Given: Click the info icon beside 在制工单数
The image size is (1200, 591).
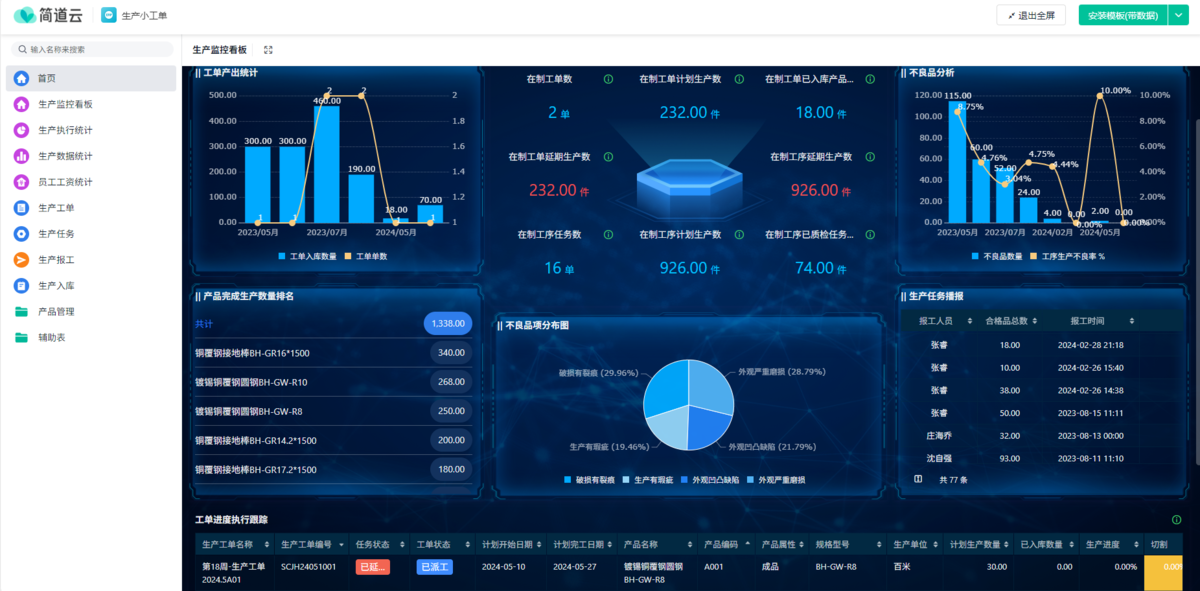Looking at the screenshot, I should [x=608, y=79].
